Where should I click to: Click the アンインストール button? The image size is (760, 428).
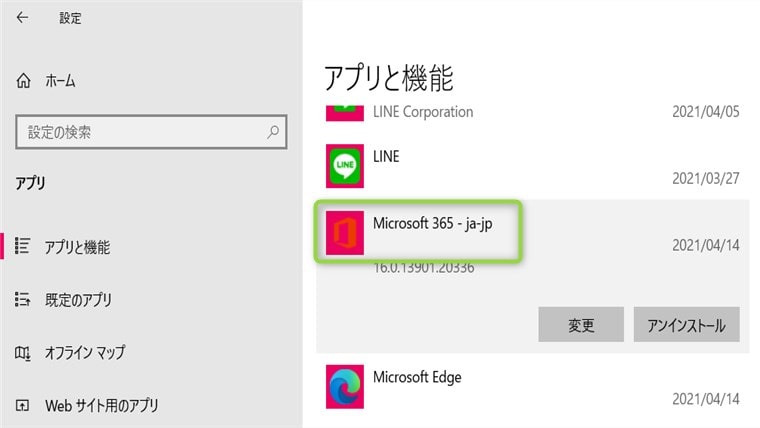[687, 324]
